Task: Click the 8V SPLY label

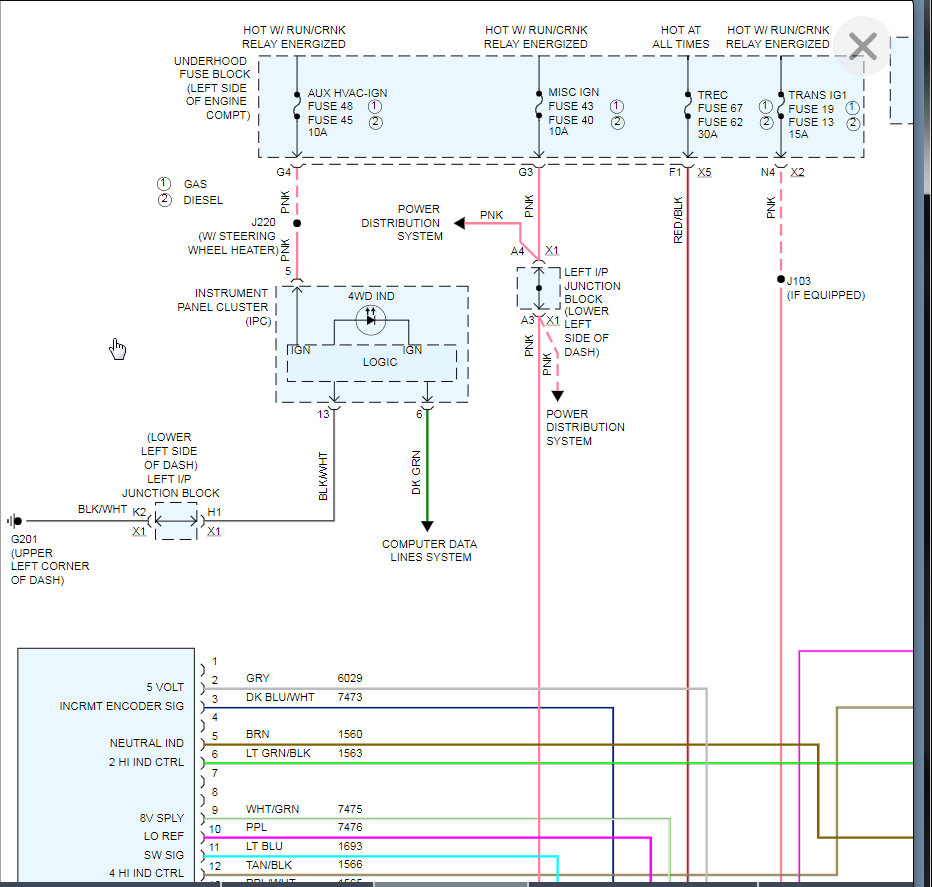Action: click(162, 818)
